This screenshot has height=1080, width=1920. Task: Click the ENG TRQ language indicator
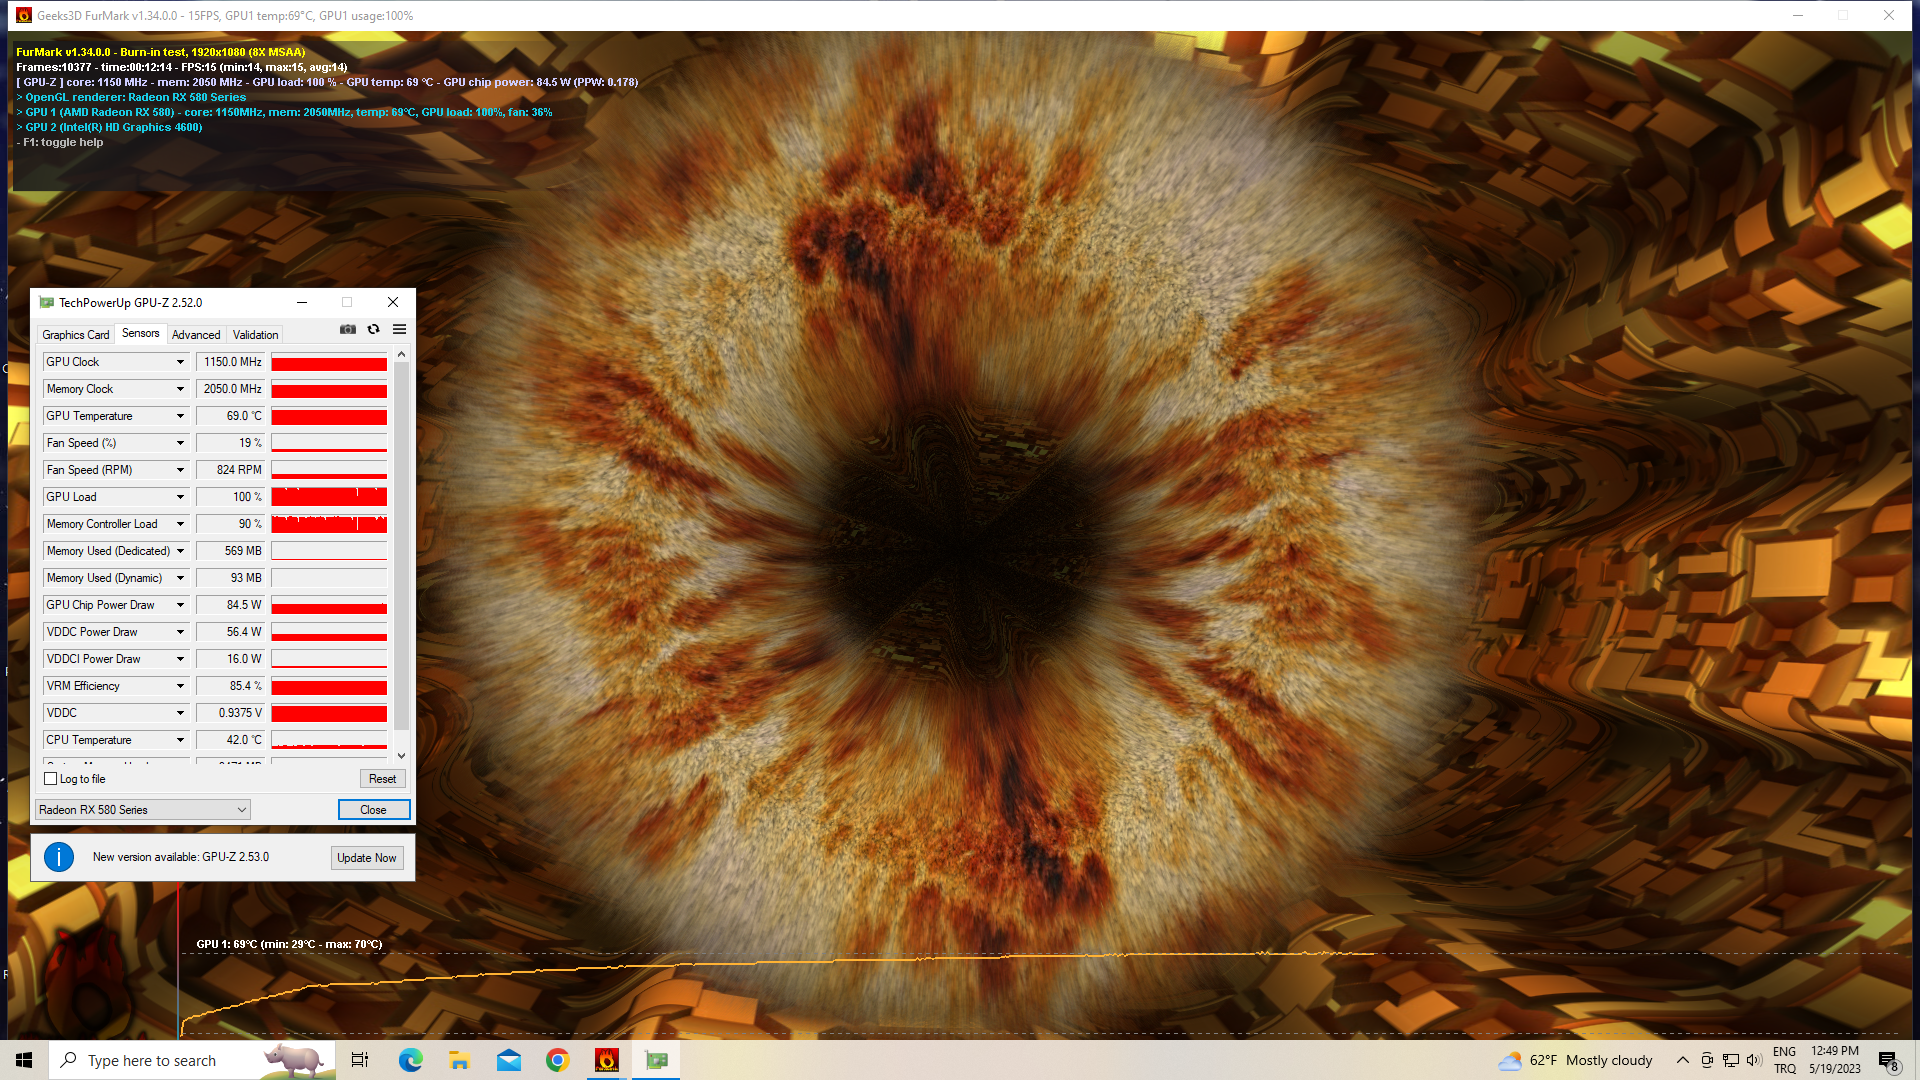pos(1785,1060)
